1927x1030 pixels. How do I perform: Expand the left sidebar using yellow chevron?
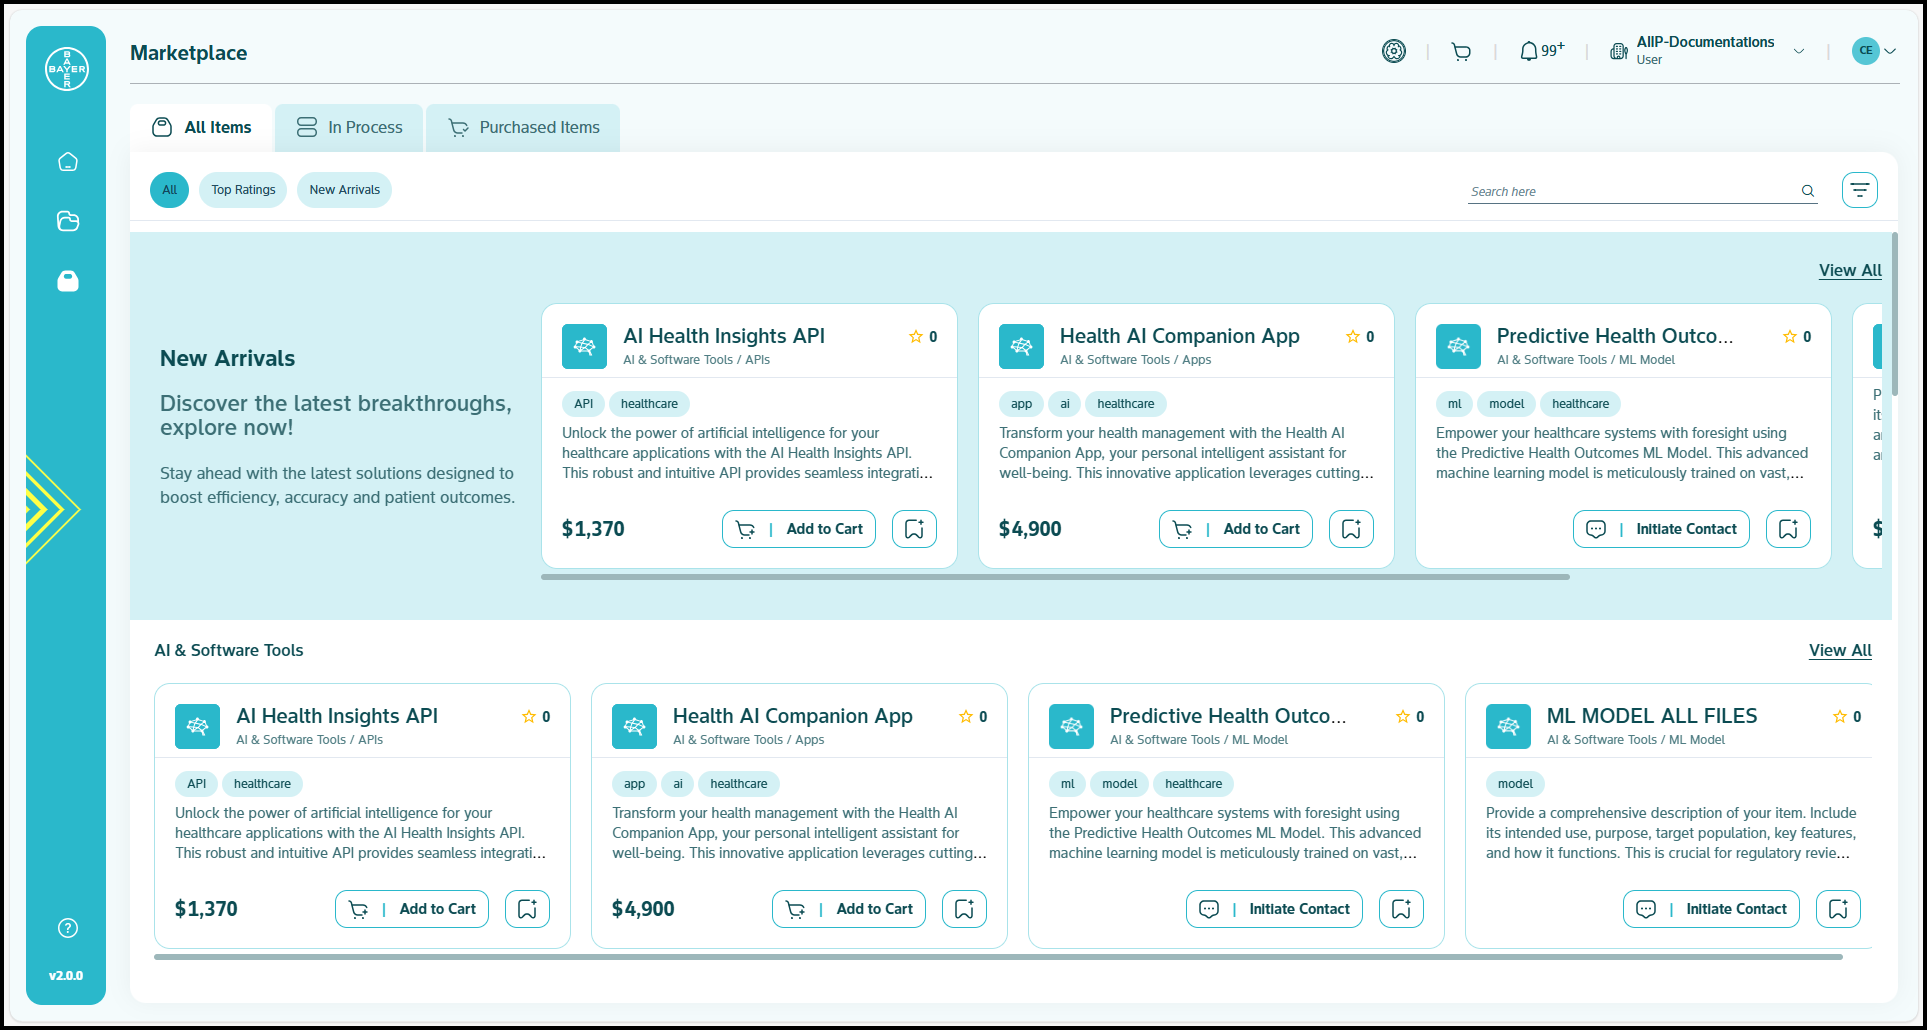[x=48, y=509]
